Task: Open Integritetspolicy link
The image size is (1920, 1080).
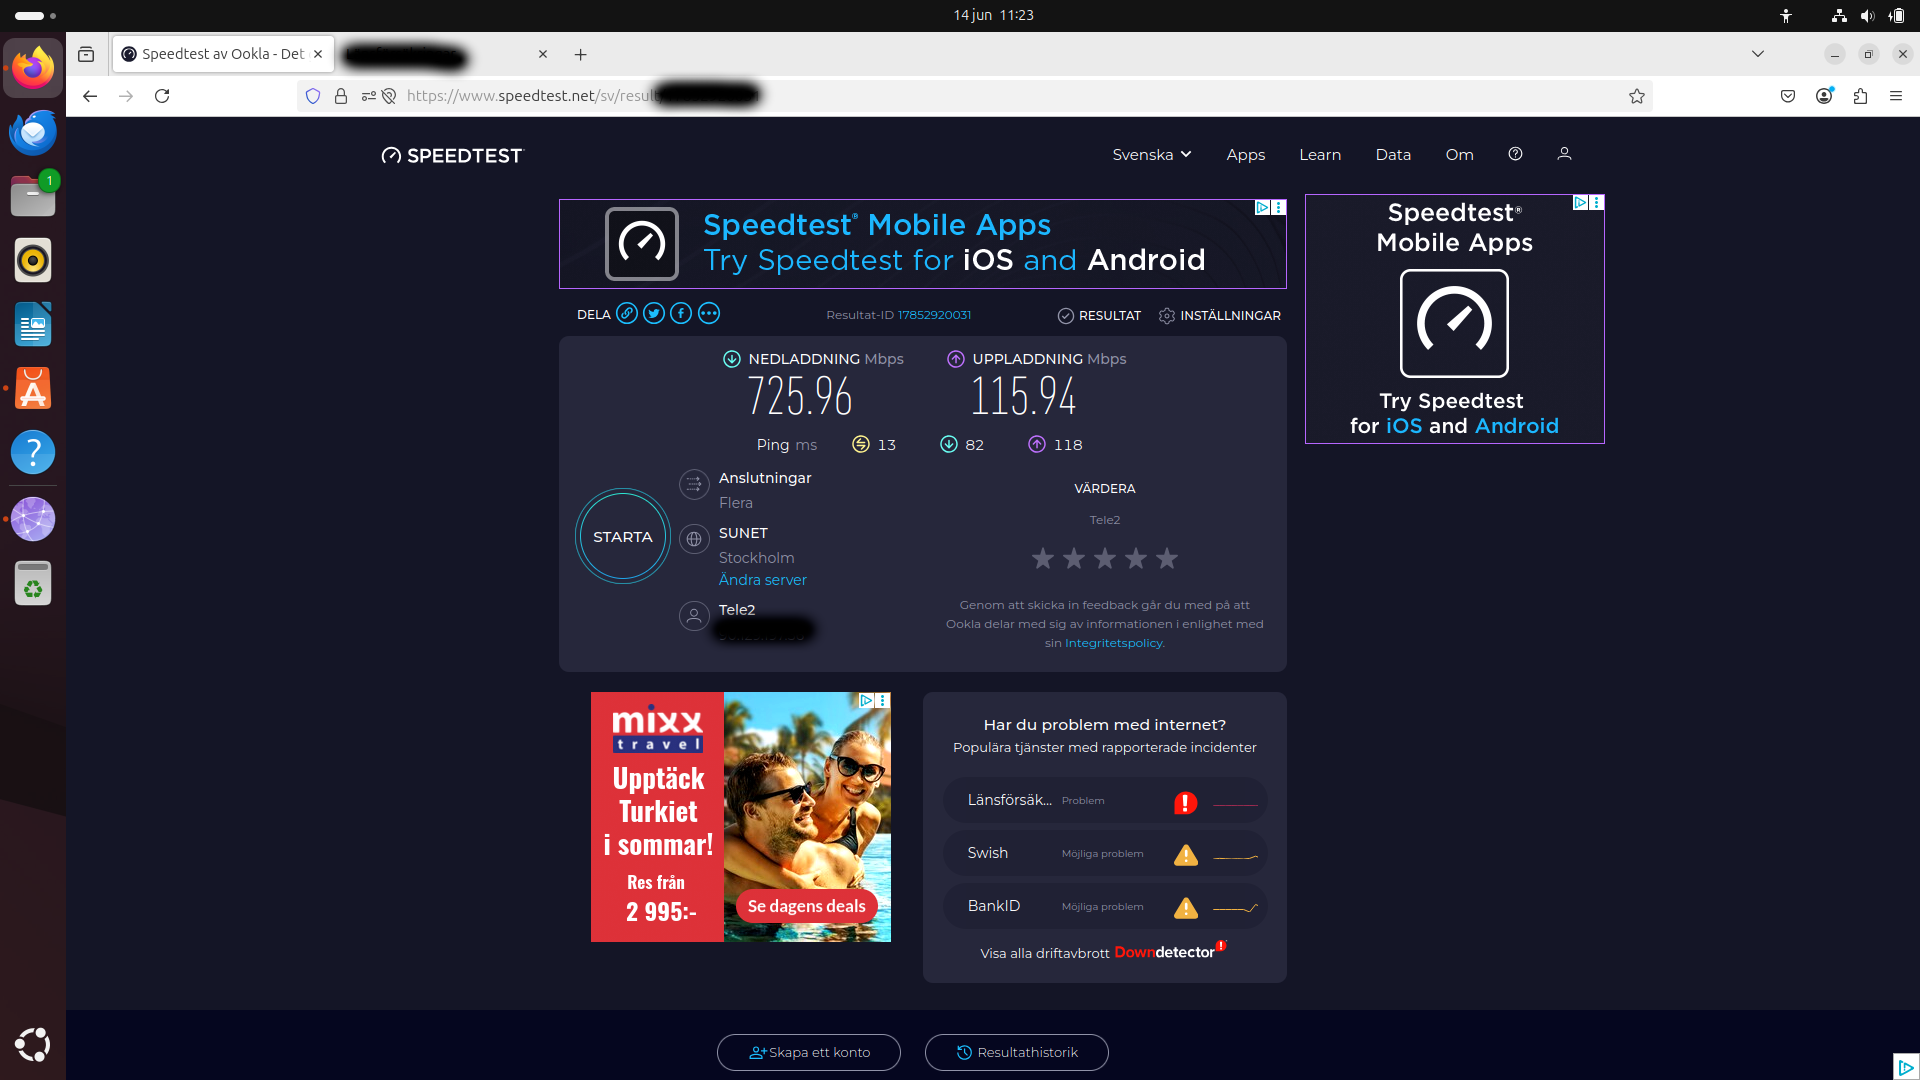Action: pyautogui.click(x=1114, y=643)
